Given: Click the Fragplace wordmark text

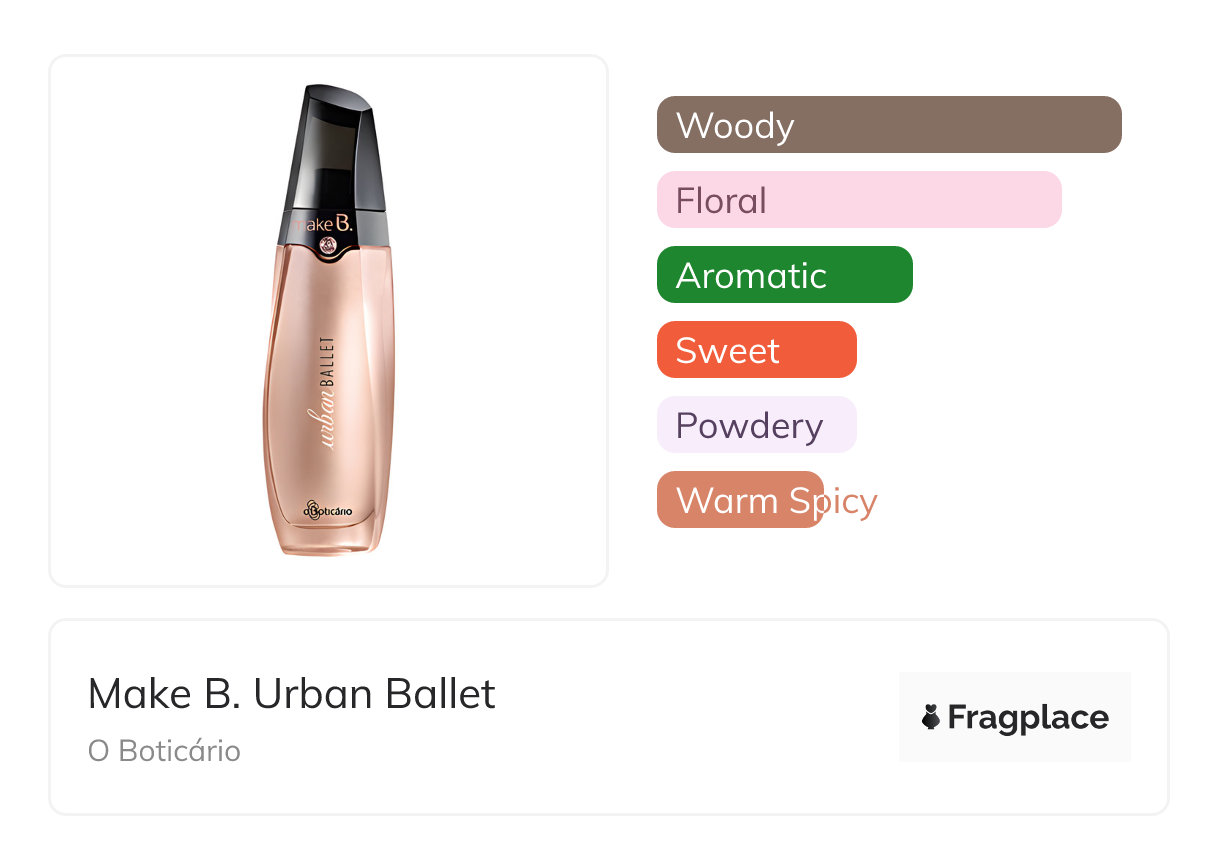Looking at the screenshot, I should coord(1028,718).
